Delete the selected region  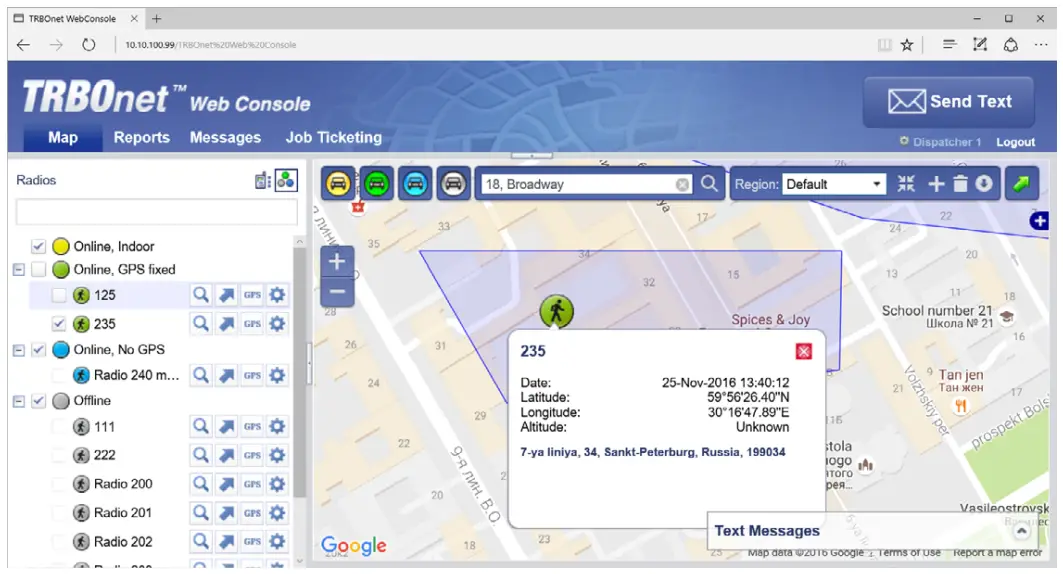click(x=960, y=184)
